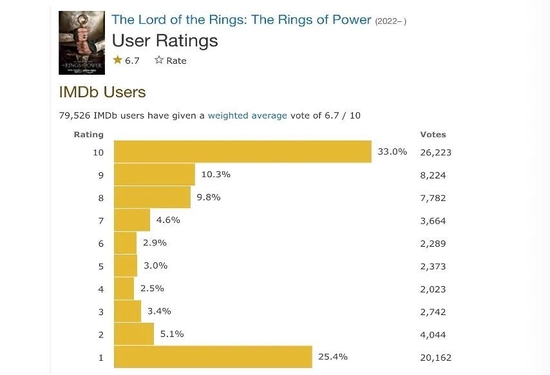550x375 pixels.
Task: Click the 20,162 votes count
Action: (x=436, y=358)
